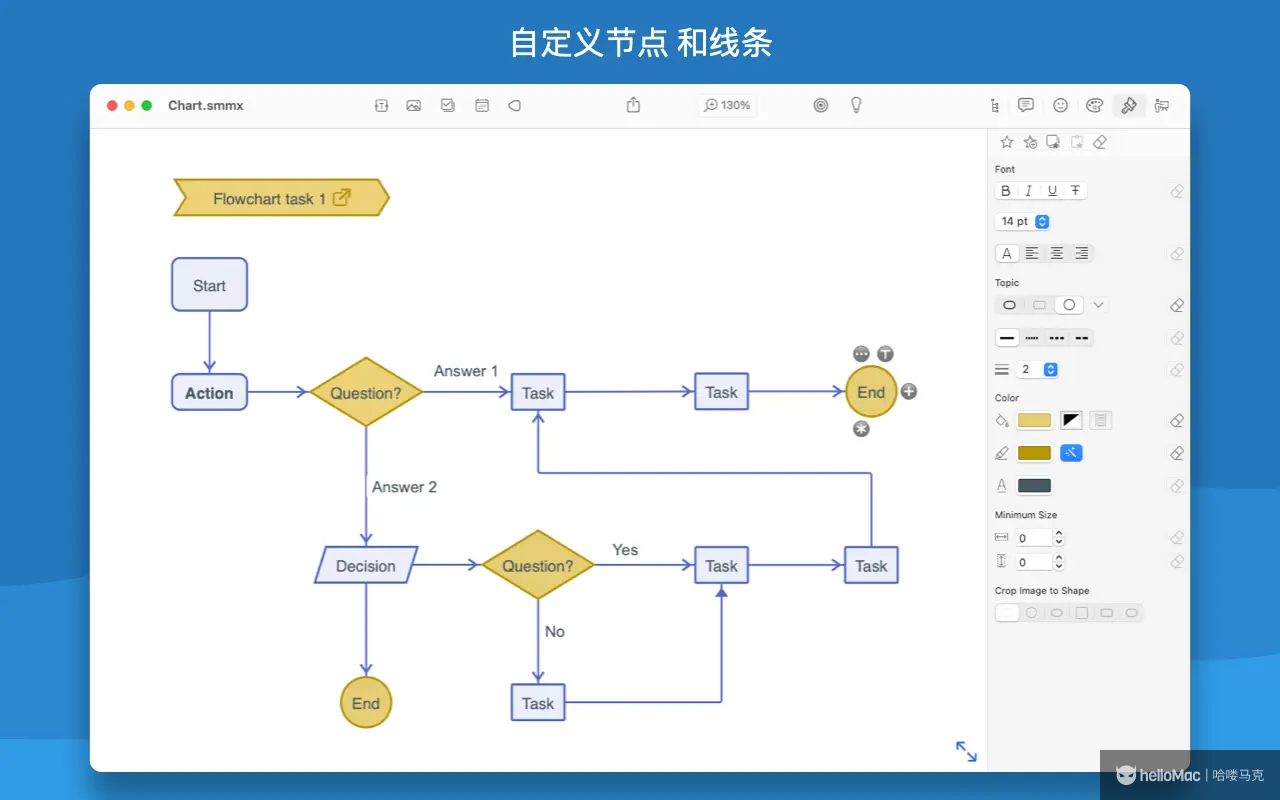Open the comment notes panel icon

click(x=1026, y=105)
